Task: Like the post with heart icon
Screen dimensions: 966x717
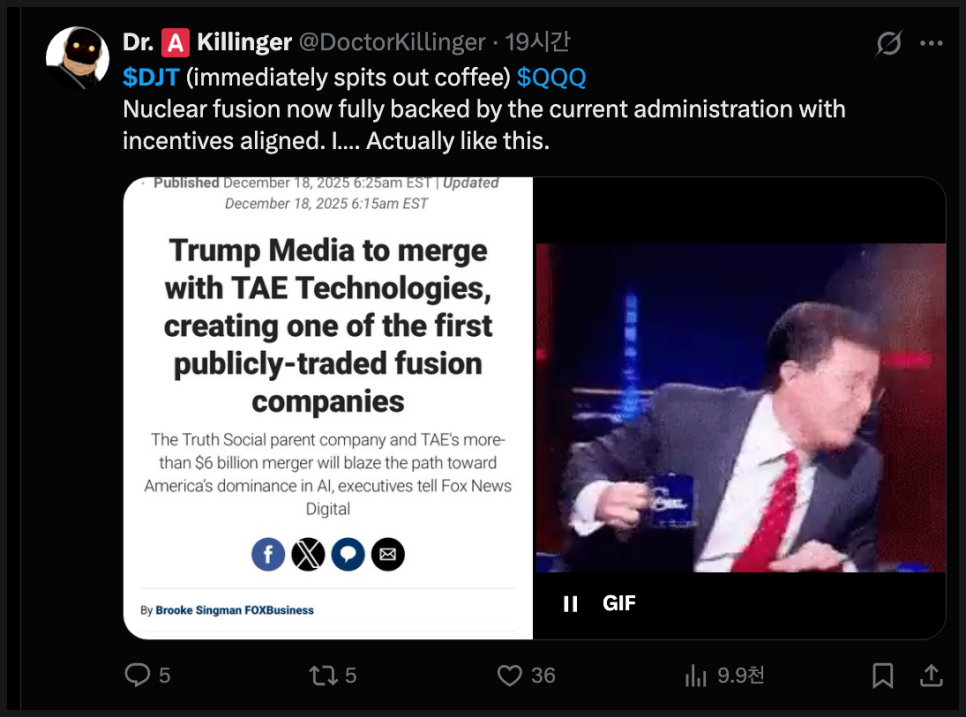Action: tap(510, 676)
